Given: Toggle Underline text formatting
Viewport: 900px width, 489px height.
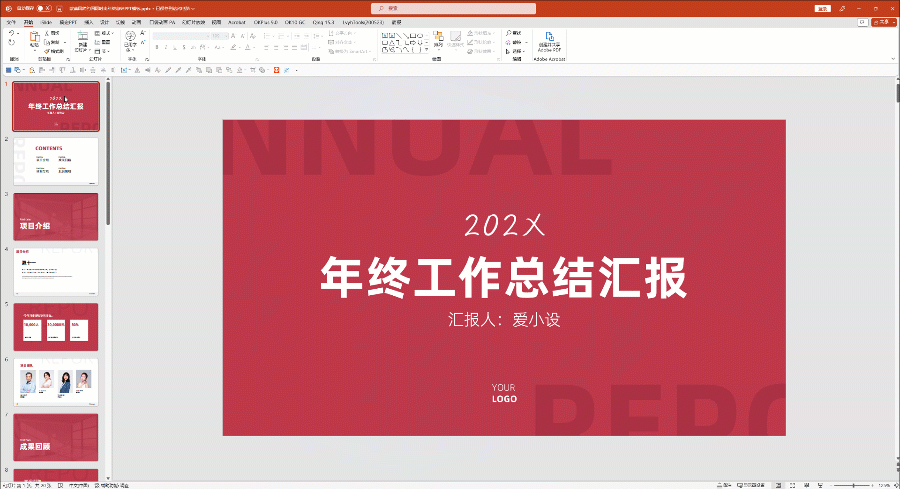Looking at the screenshot, I should [174, 47].
